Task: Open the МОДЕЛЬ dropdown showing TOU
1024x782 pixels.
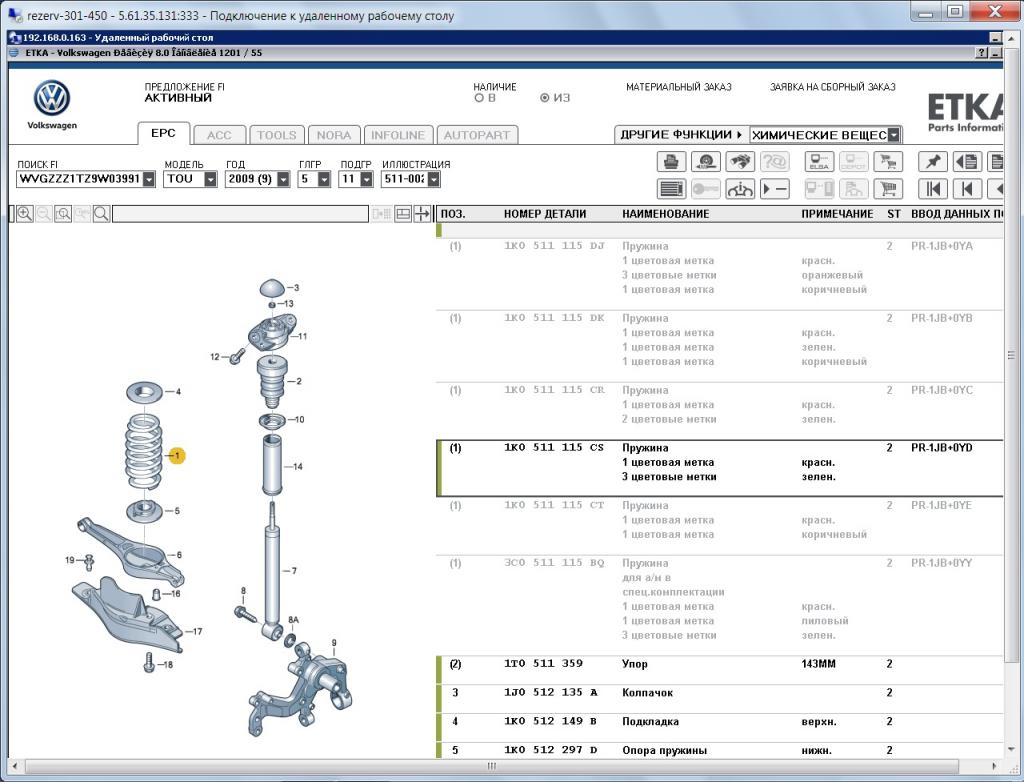Action: (x=210, y=179)
